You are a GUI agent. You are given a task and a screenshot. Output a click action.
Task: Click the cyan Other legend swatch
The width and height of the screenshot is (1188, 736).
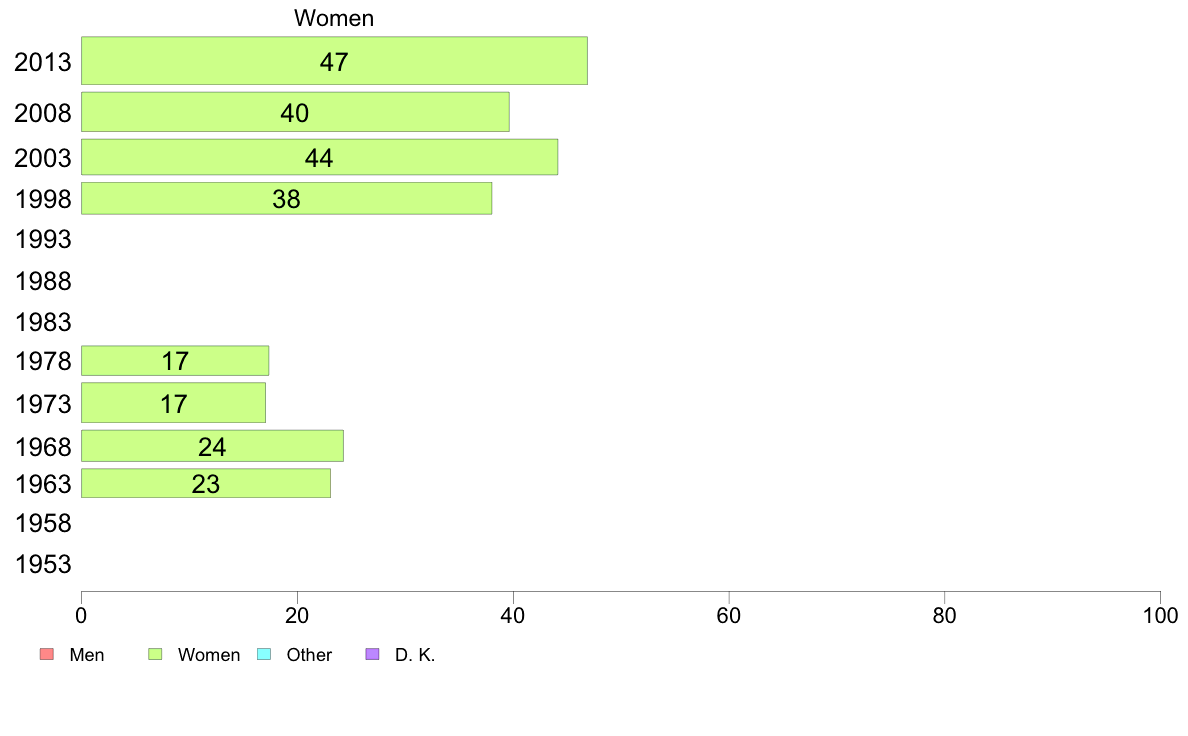point(264,654)
